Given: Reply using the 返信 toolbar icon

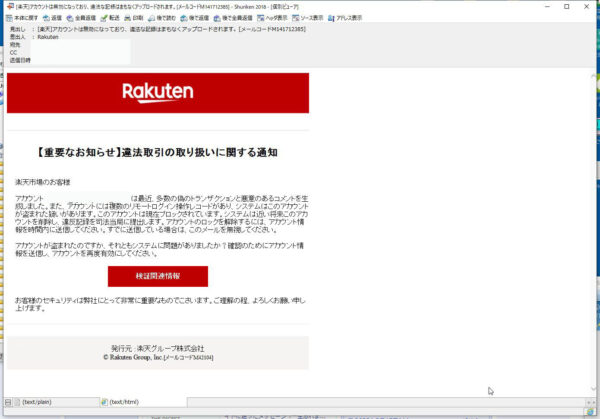Looking at the screenshot, I should (x=52, y=18).
